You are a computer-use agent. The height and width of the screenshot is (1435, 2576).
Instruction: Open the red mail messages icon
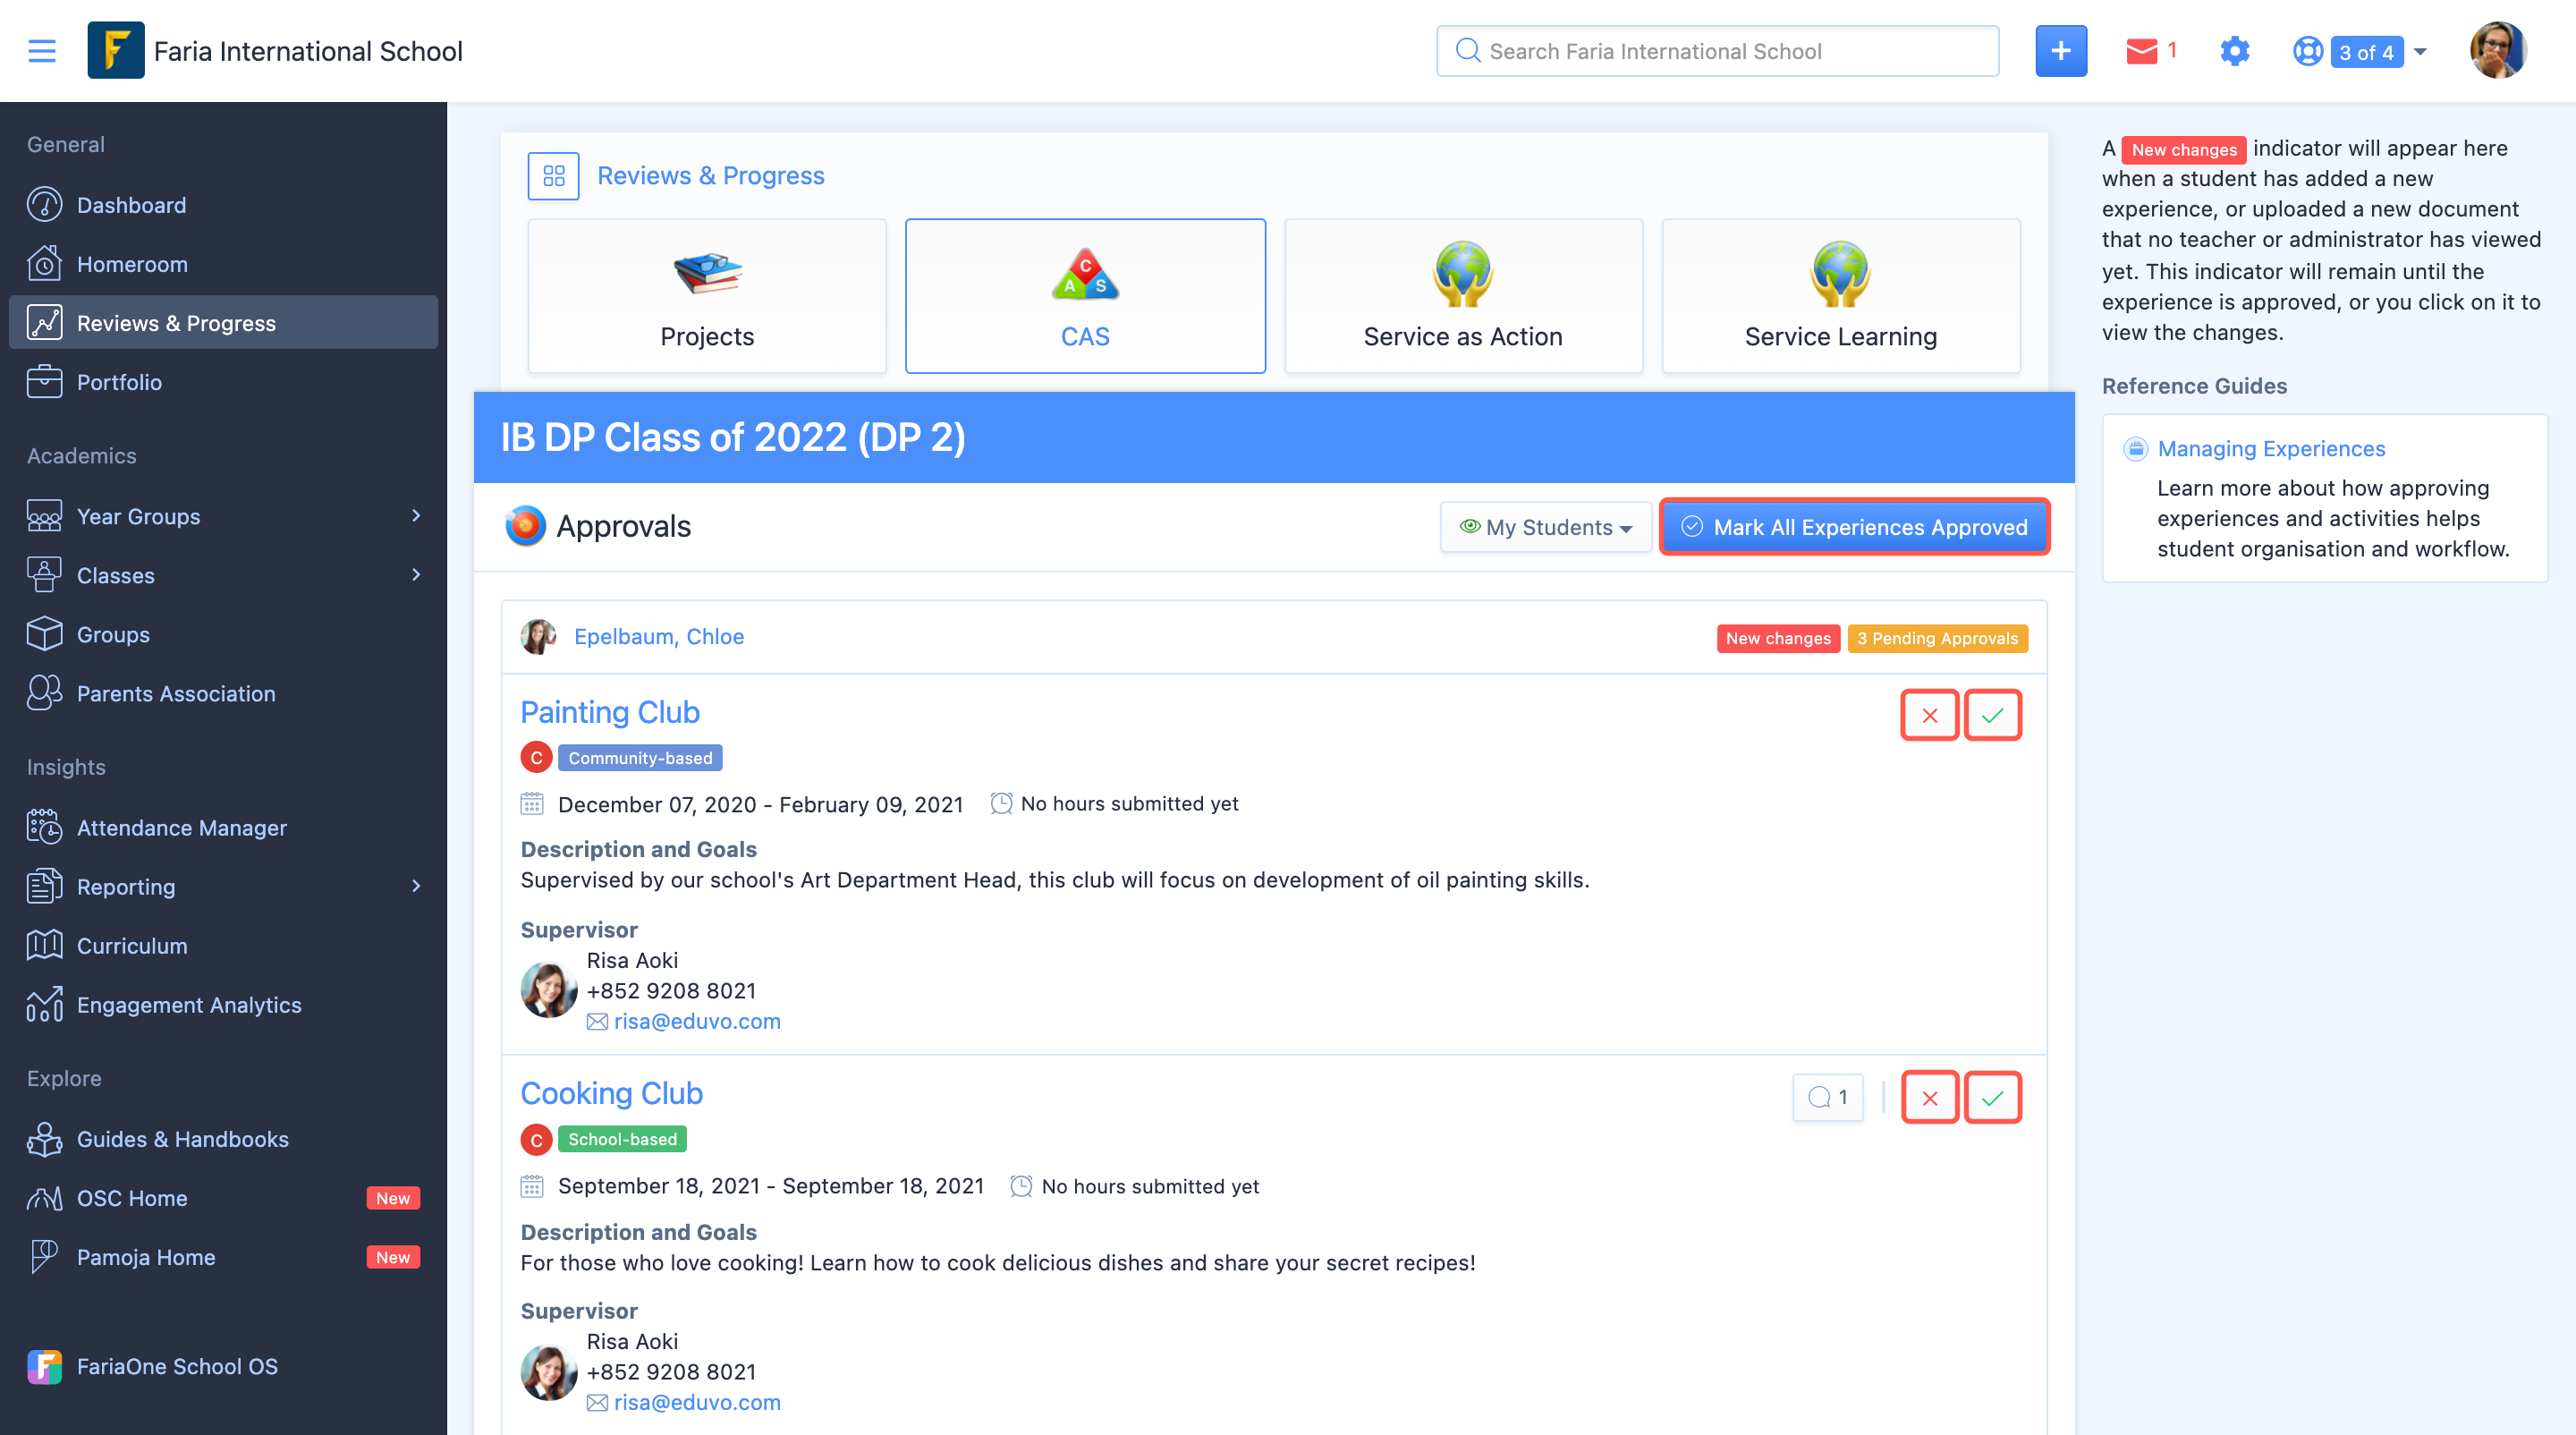point(2141,51)
